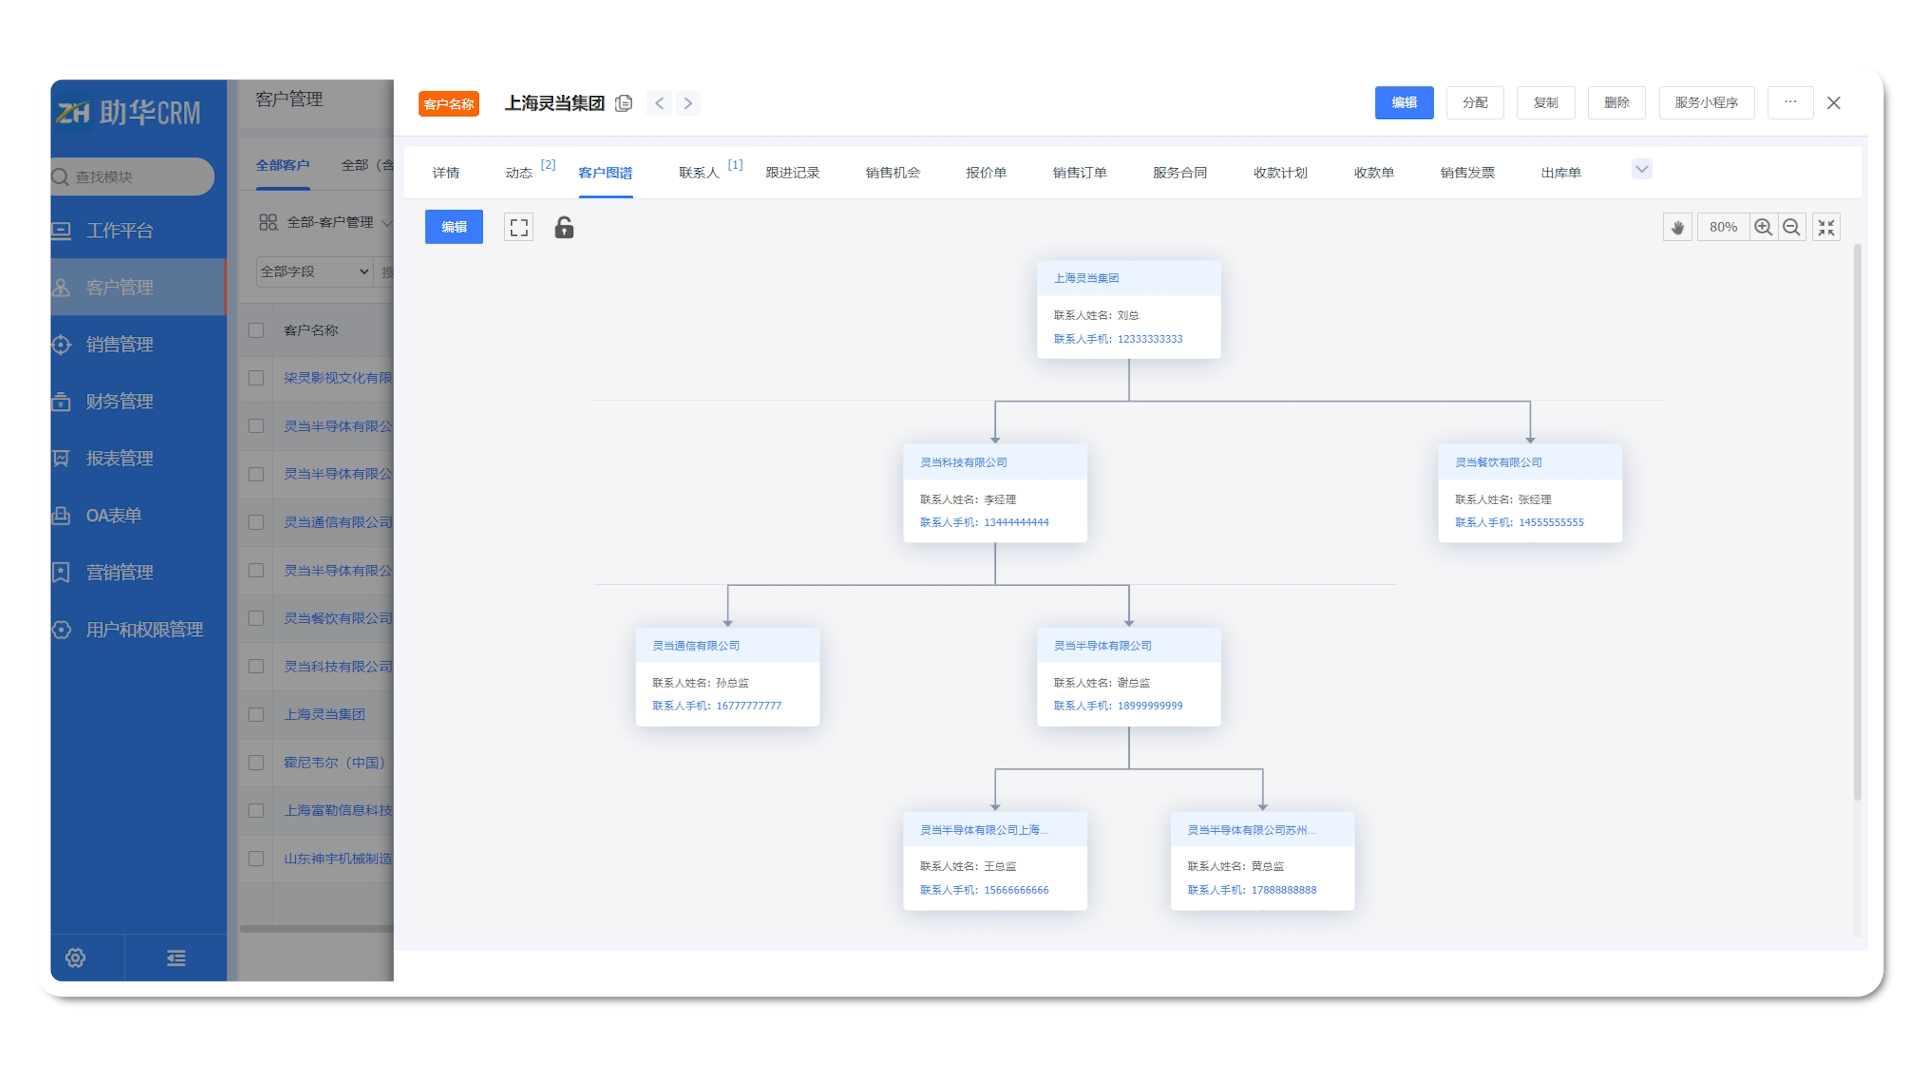Open the three-dots more actions menu
The height and width of the screenshot is (1080, 1920).
pyautogui.click(x=1790, y=103)
